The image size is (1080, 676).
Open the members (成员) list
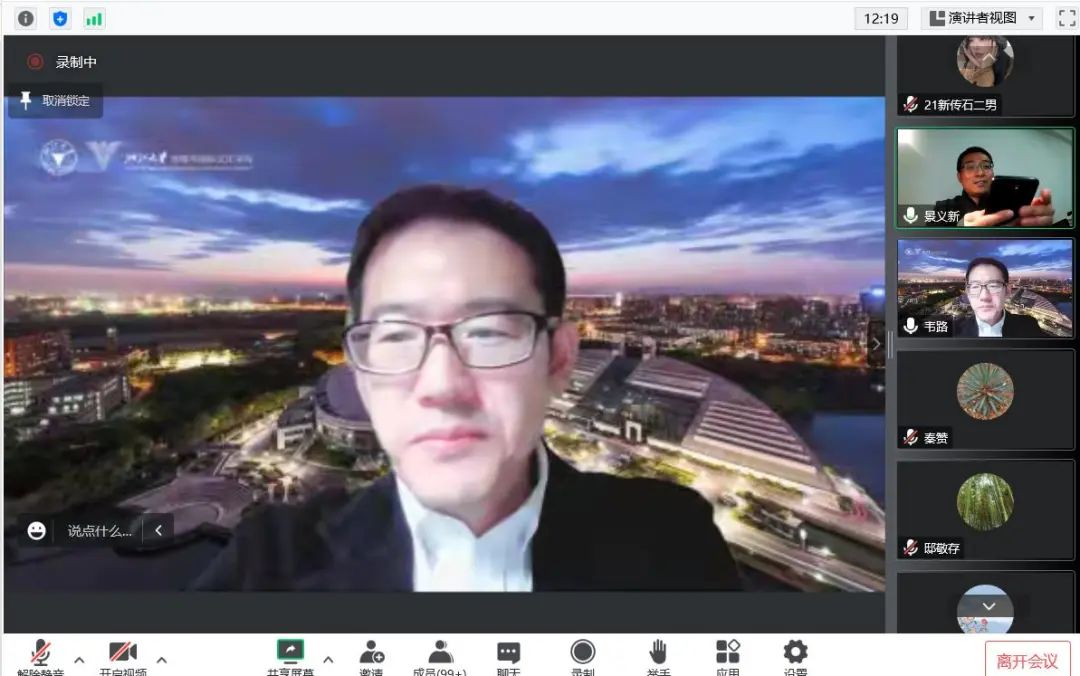pyautogui.click(x=440, y=653)
